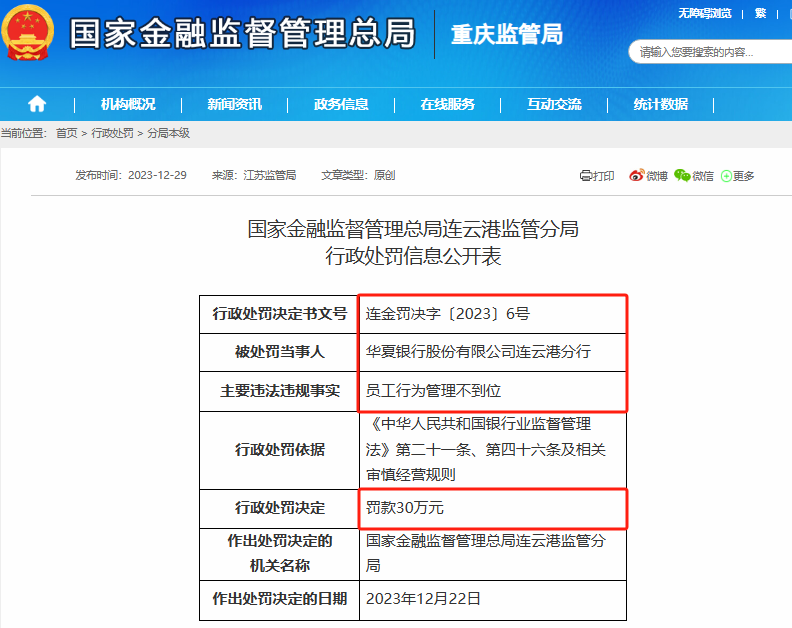Open the 新闻资讯 menu
The height and width of the screenshot is (628, 792).
pyautogui.click(x=234, y=105)
